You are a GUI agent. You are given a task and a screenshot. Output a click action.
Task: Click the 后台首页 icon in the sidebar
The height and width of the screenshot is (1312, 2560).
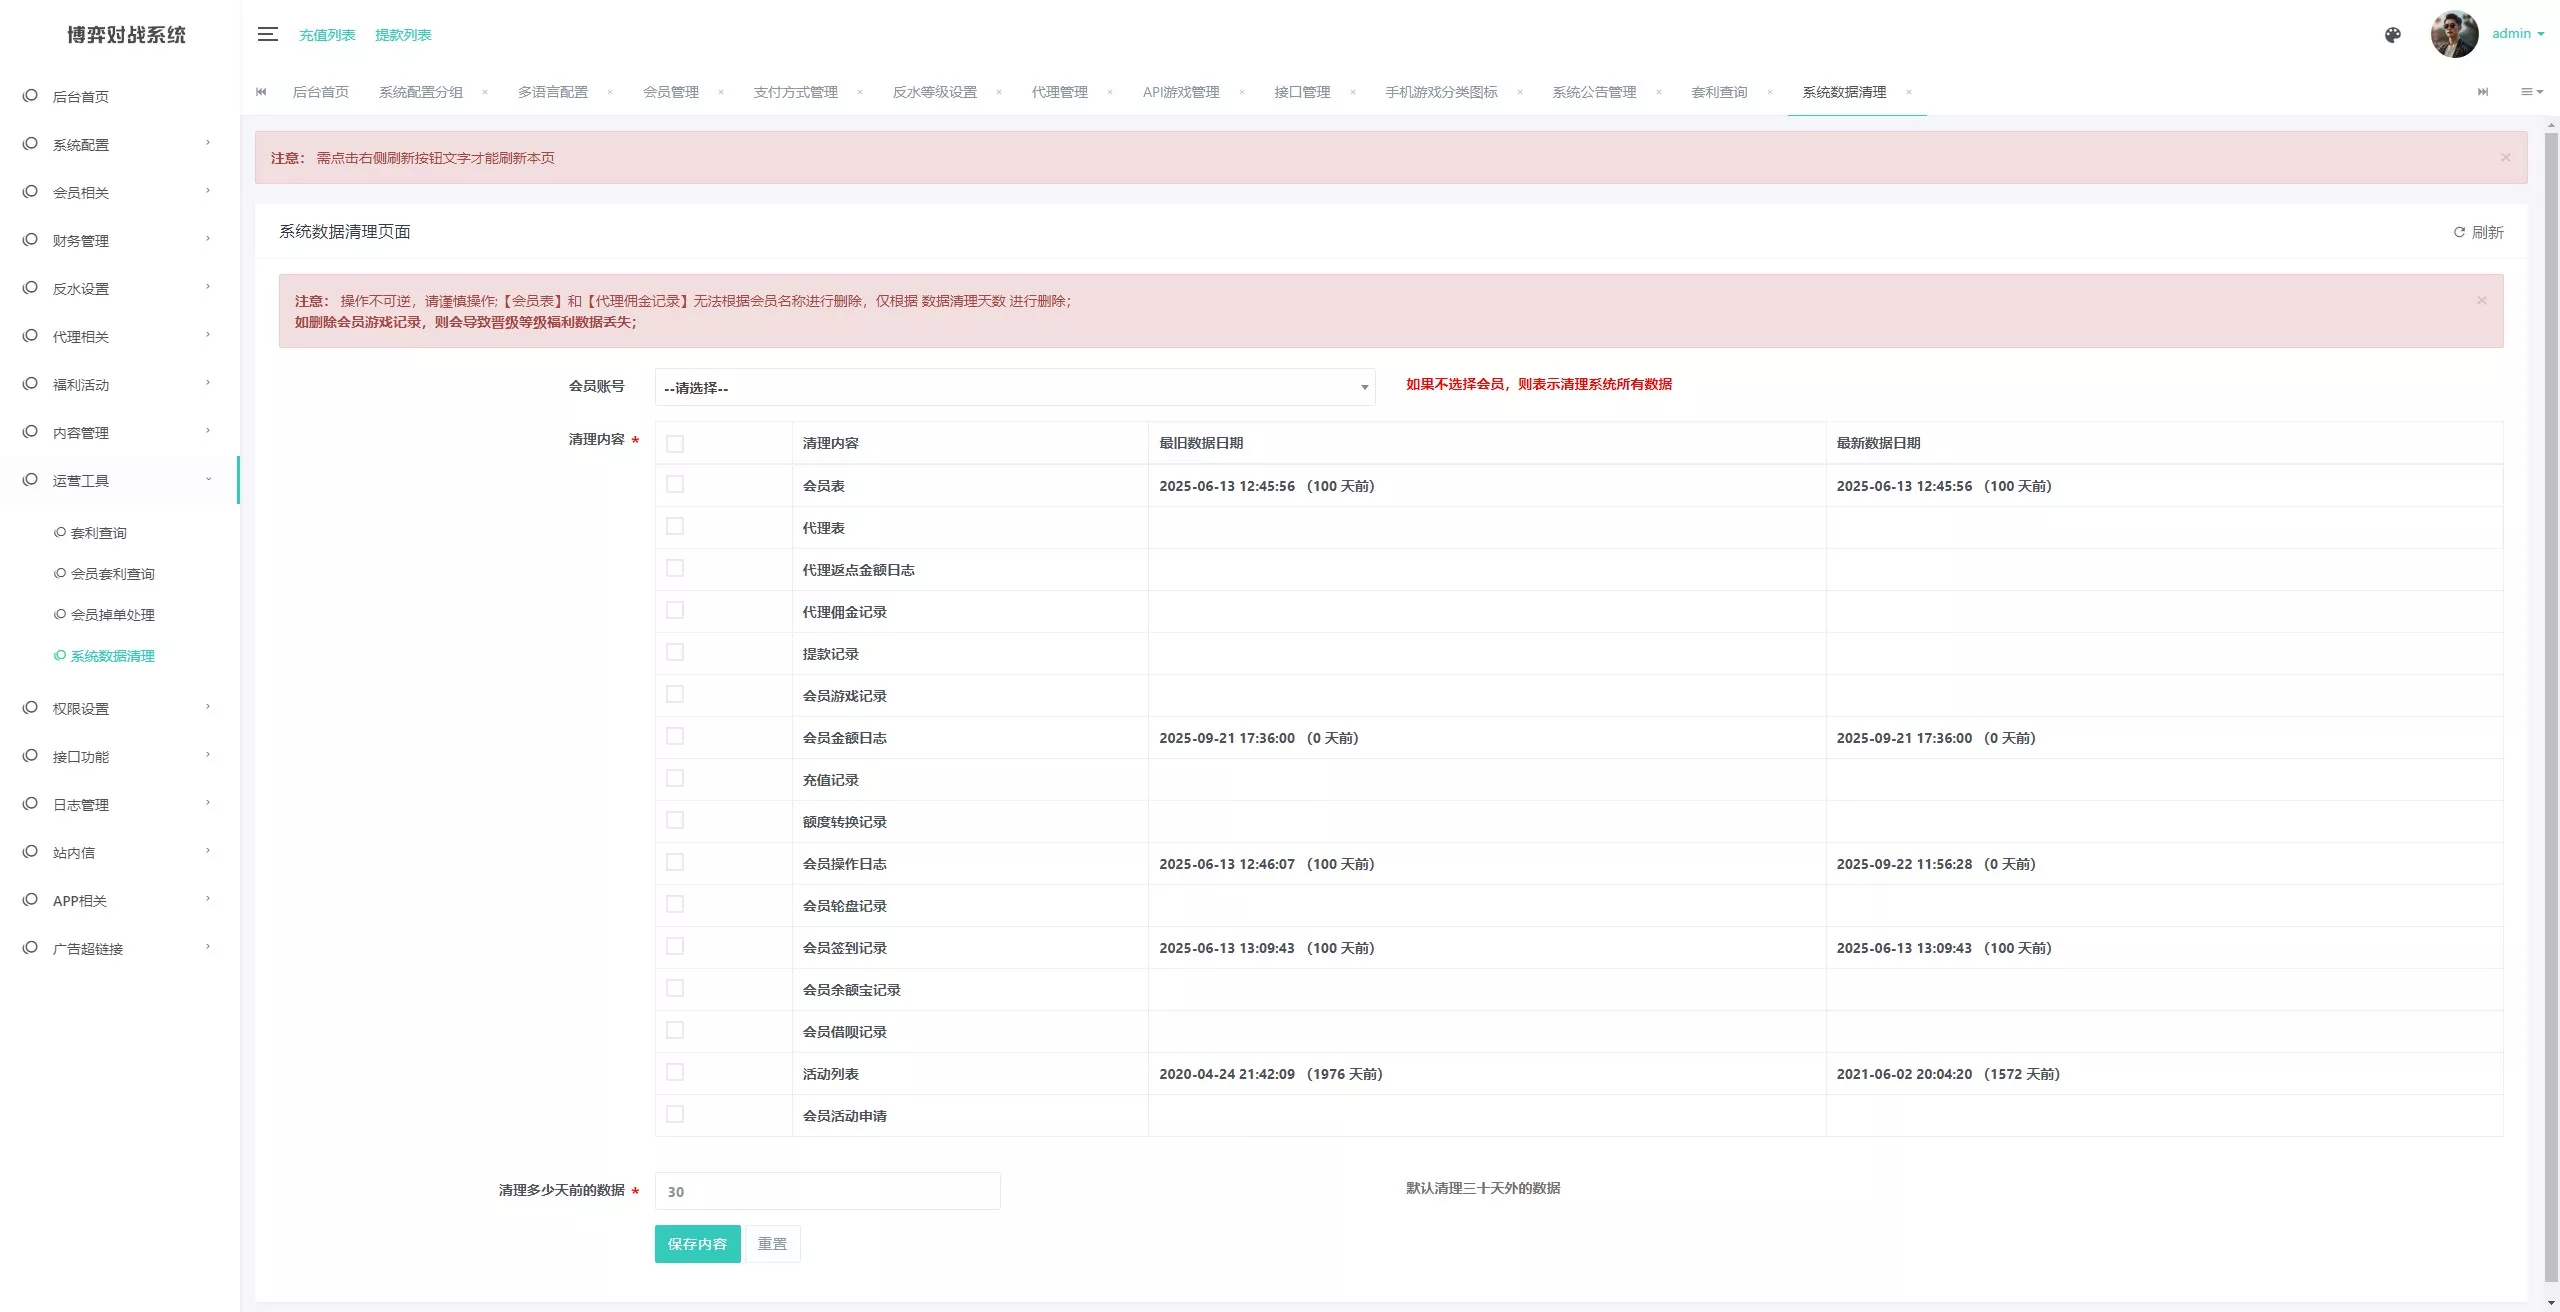[x=29, y=96]
